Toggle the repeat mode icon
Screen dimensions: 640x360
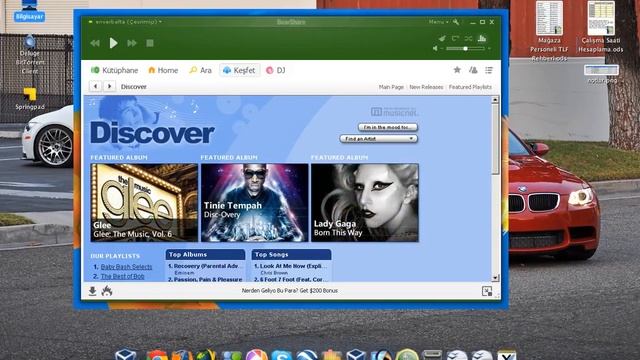tap(455, 38)
